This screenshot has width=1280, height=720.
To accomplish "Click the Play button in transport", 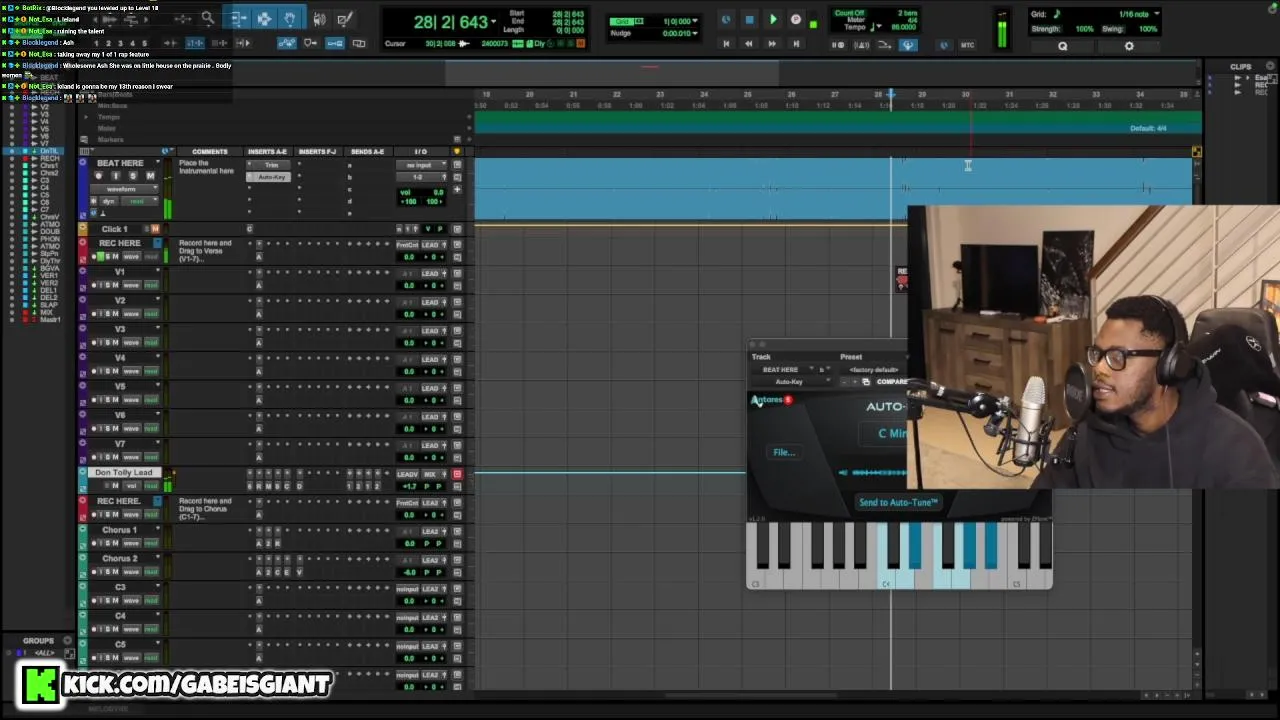I will click(x=773, y=19).
